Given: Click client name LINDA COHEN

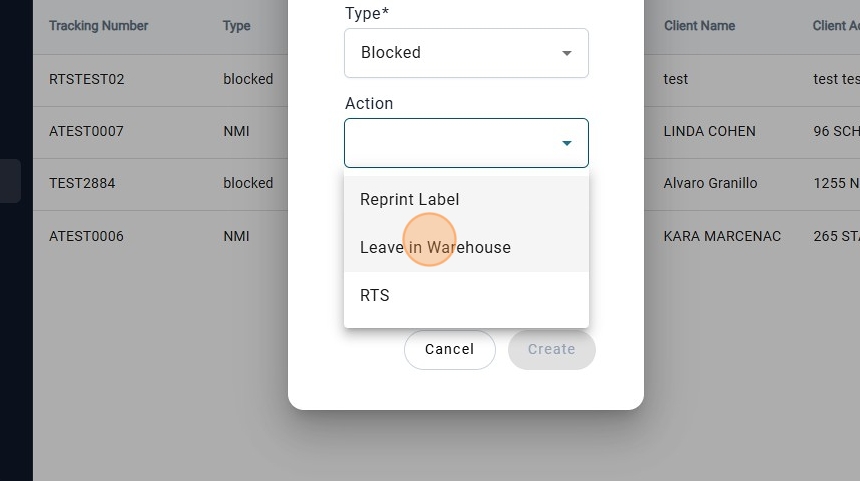Looking at the screenshot, I should tap(709, 131).
